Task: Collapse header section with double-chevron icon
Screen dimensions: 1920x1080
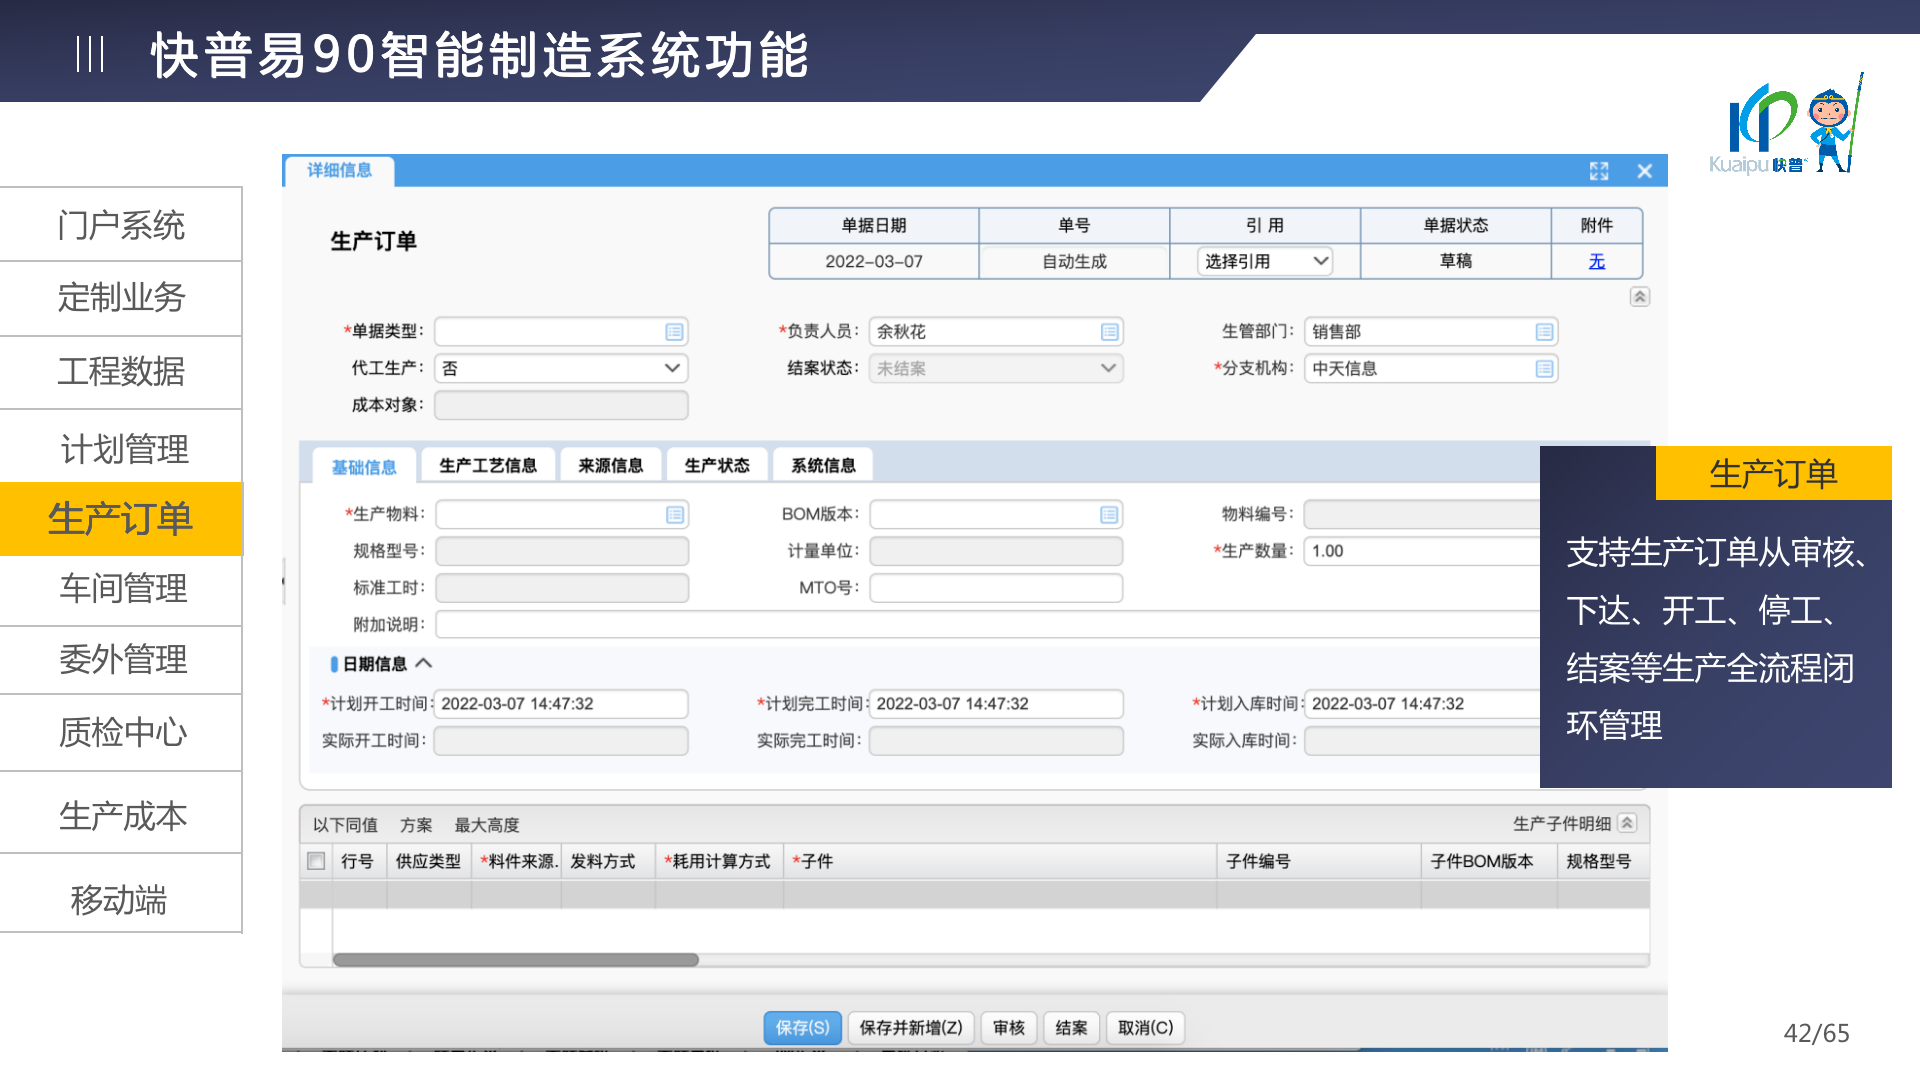Action: 1639,297
